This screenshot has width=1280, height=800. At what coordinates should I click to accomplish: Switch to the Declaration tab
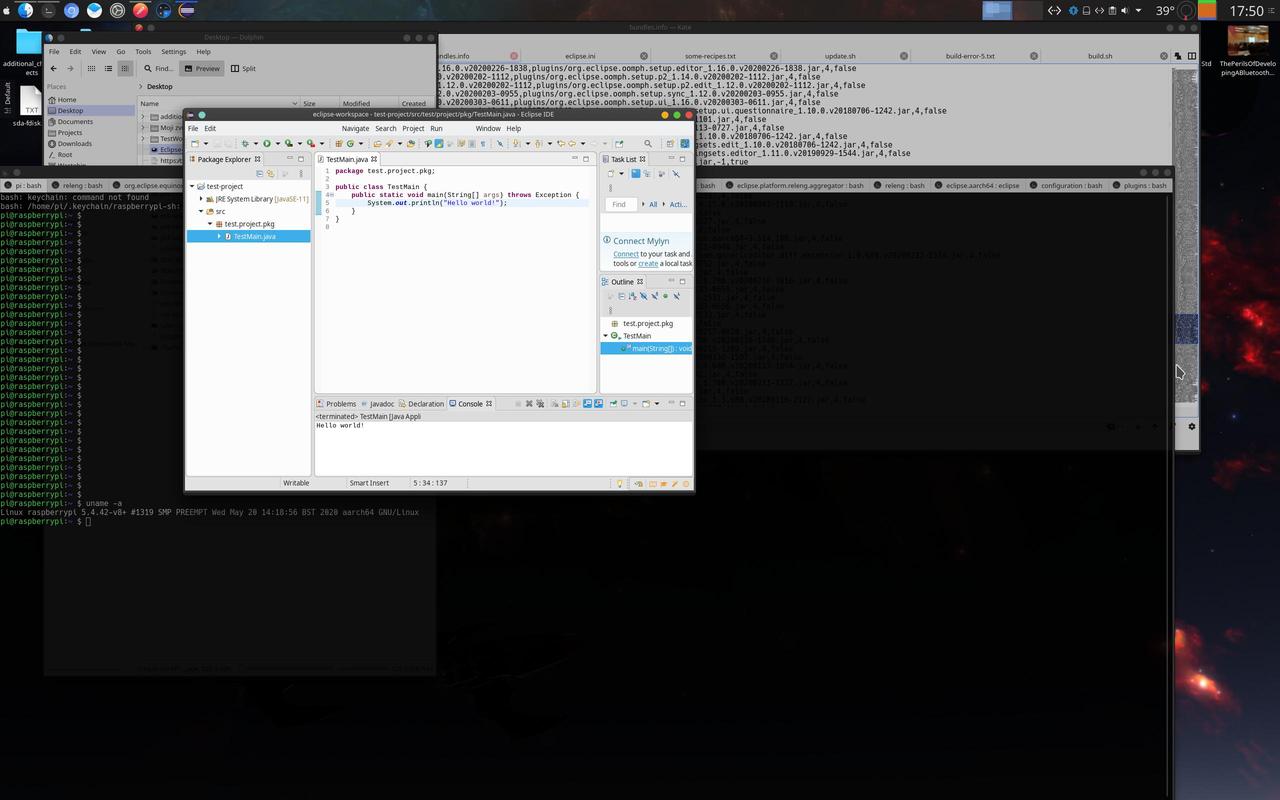point(420,403)
